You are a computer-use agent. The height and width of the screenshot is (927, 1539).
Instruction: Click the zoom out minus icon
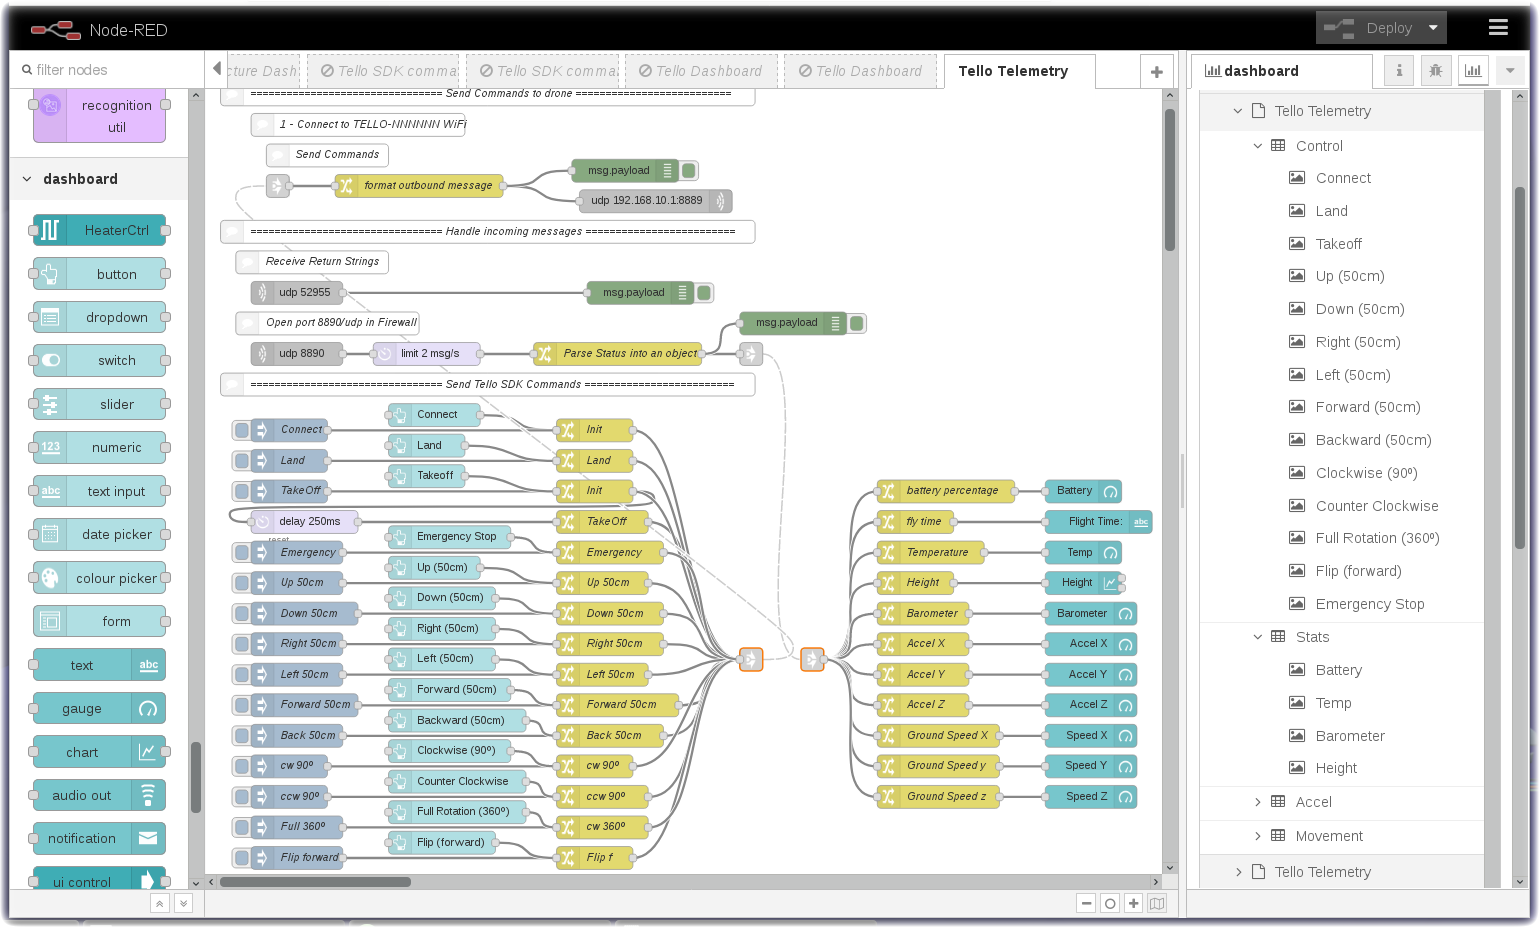[1086, 903]
